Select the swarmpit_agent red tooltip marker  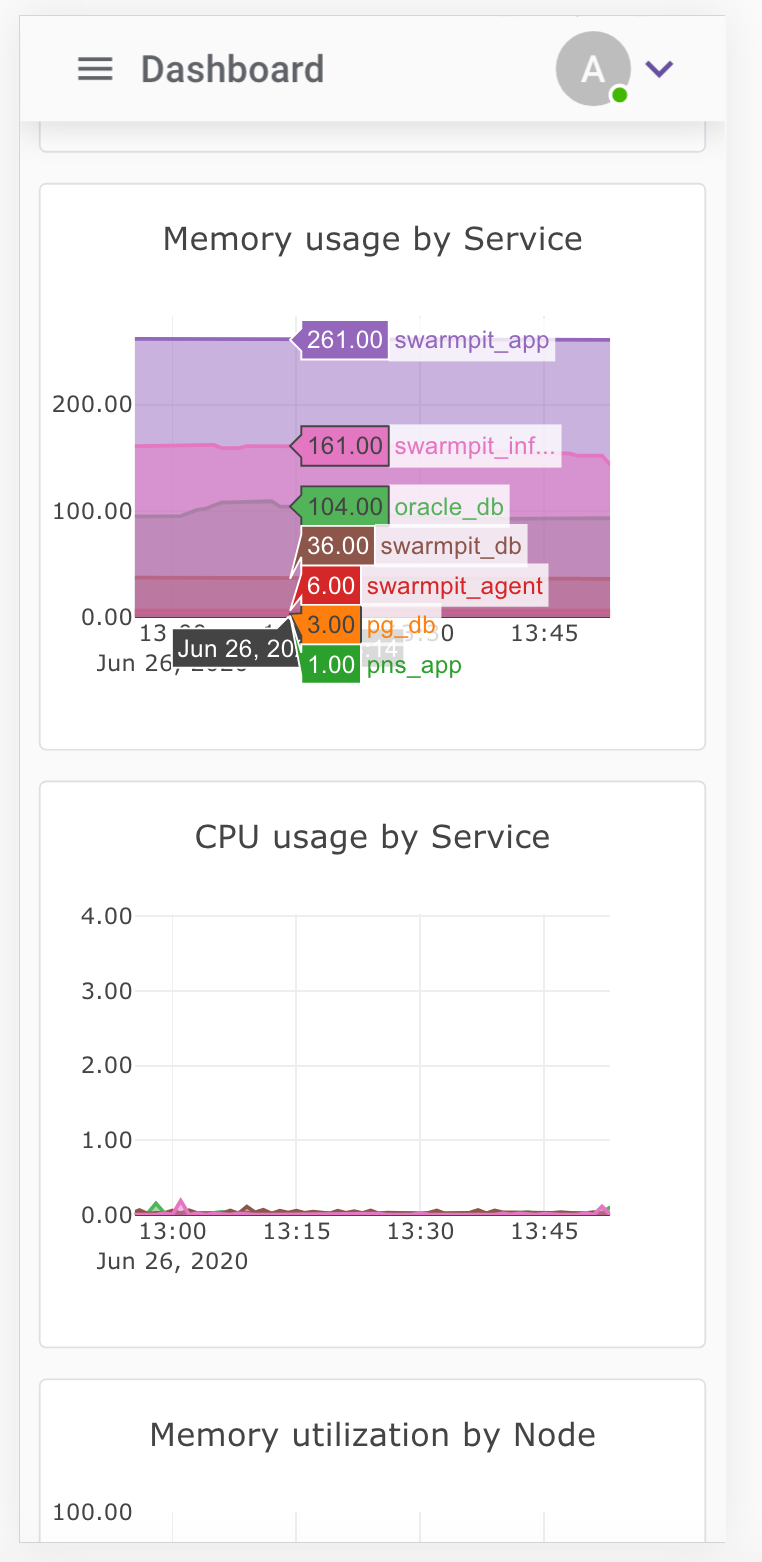[329, 585]
